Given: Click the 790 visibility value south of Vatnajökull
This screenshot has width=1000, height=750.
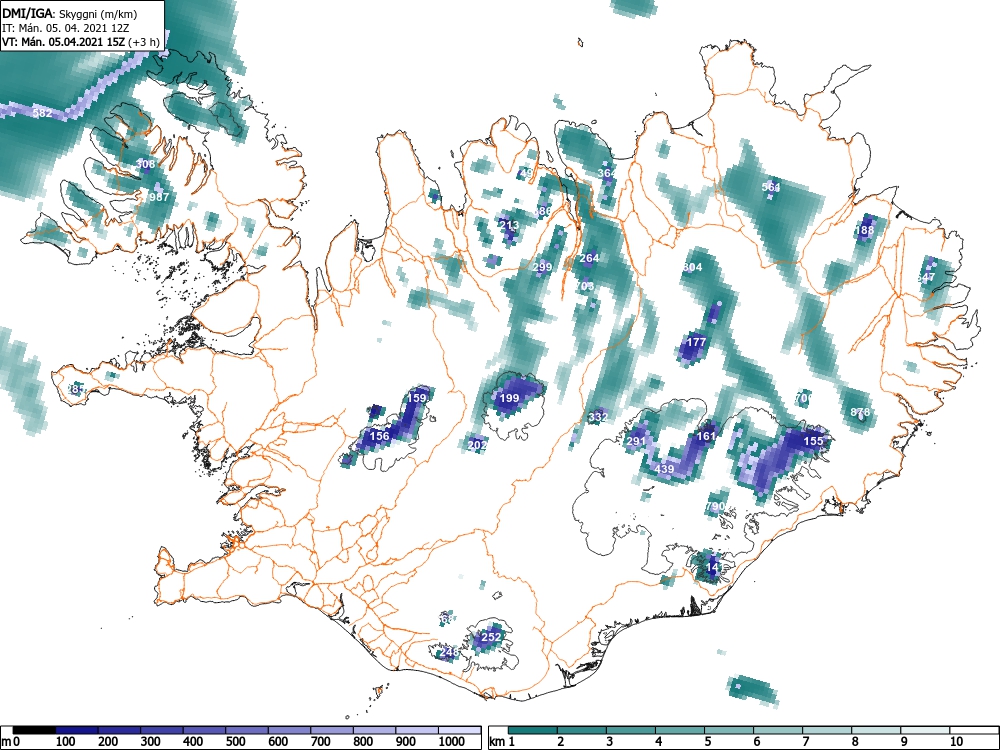Looking at the screenshot, I should click(x=716, y=506).
